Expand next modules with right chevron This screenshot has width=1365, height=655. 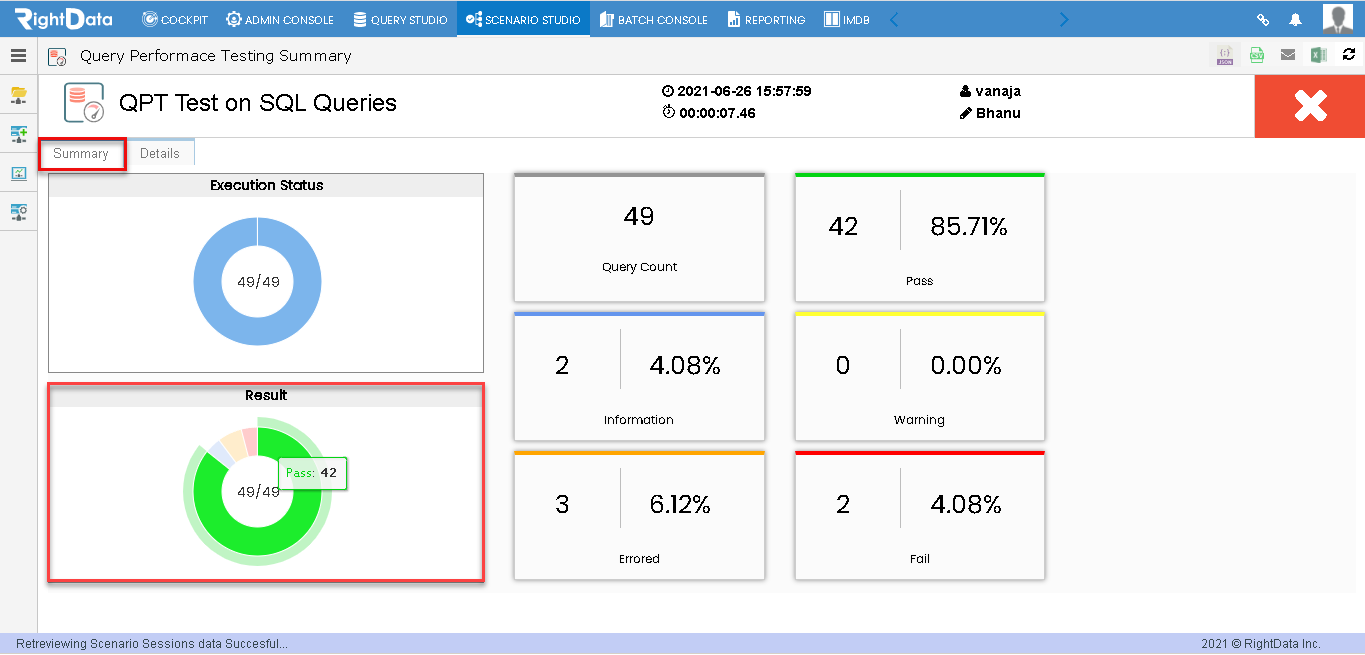pyautogui.click(x=1063, y=19)
